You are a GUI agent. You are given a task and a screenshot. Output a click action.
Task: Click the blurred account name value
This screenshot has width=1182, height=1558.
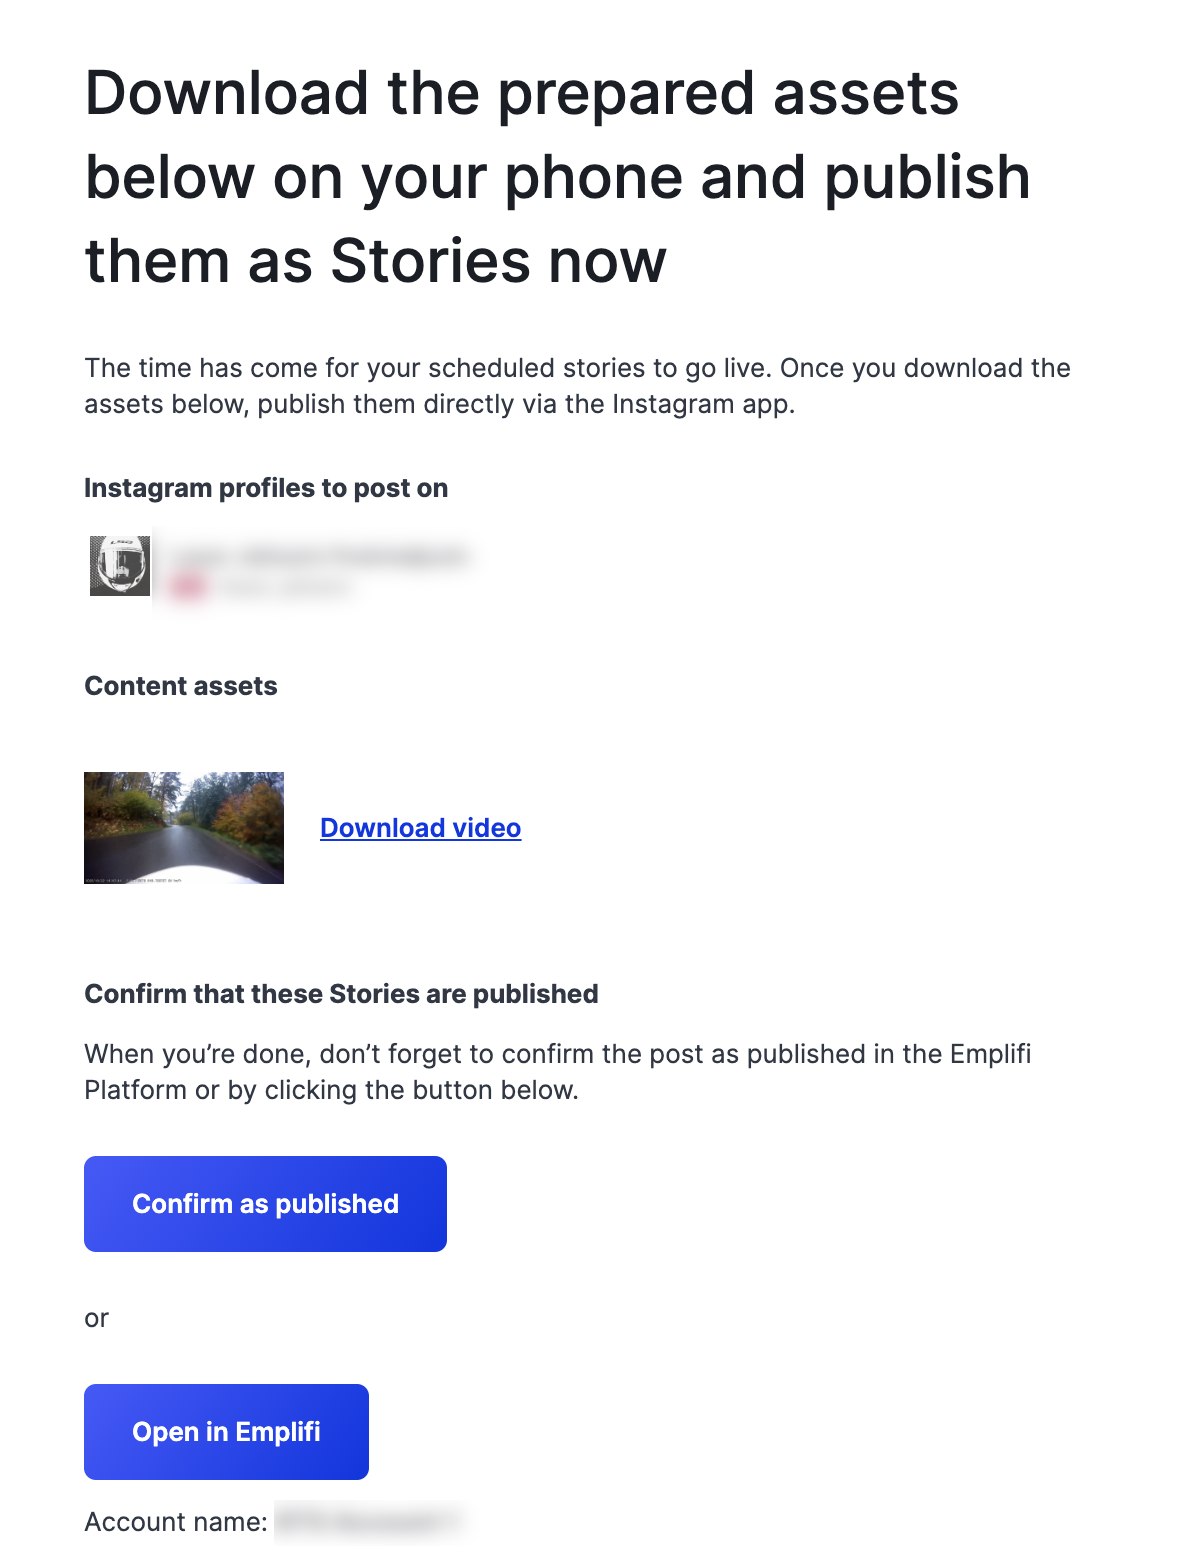tap(366, 1522)
